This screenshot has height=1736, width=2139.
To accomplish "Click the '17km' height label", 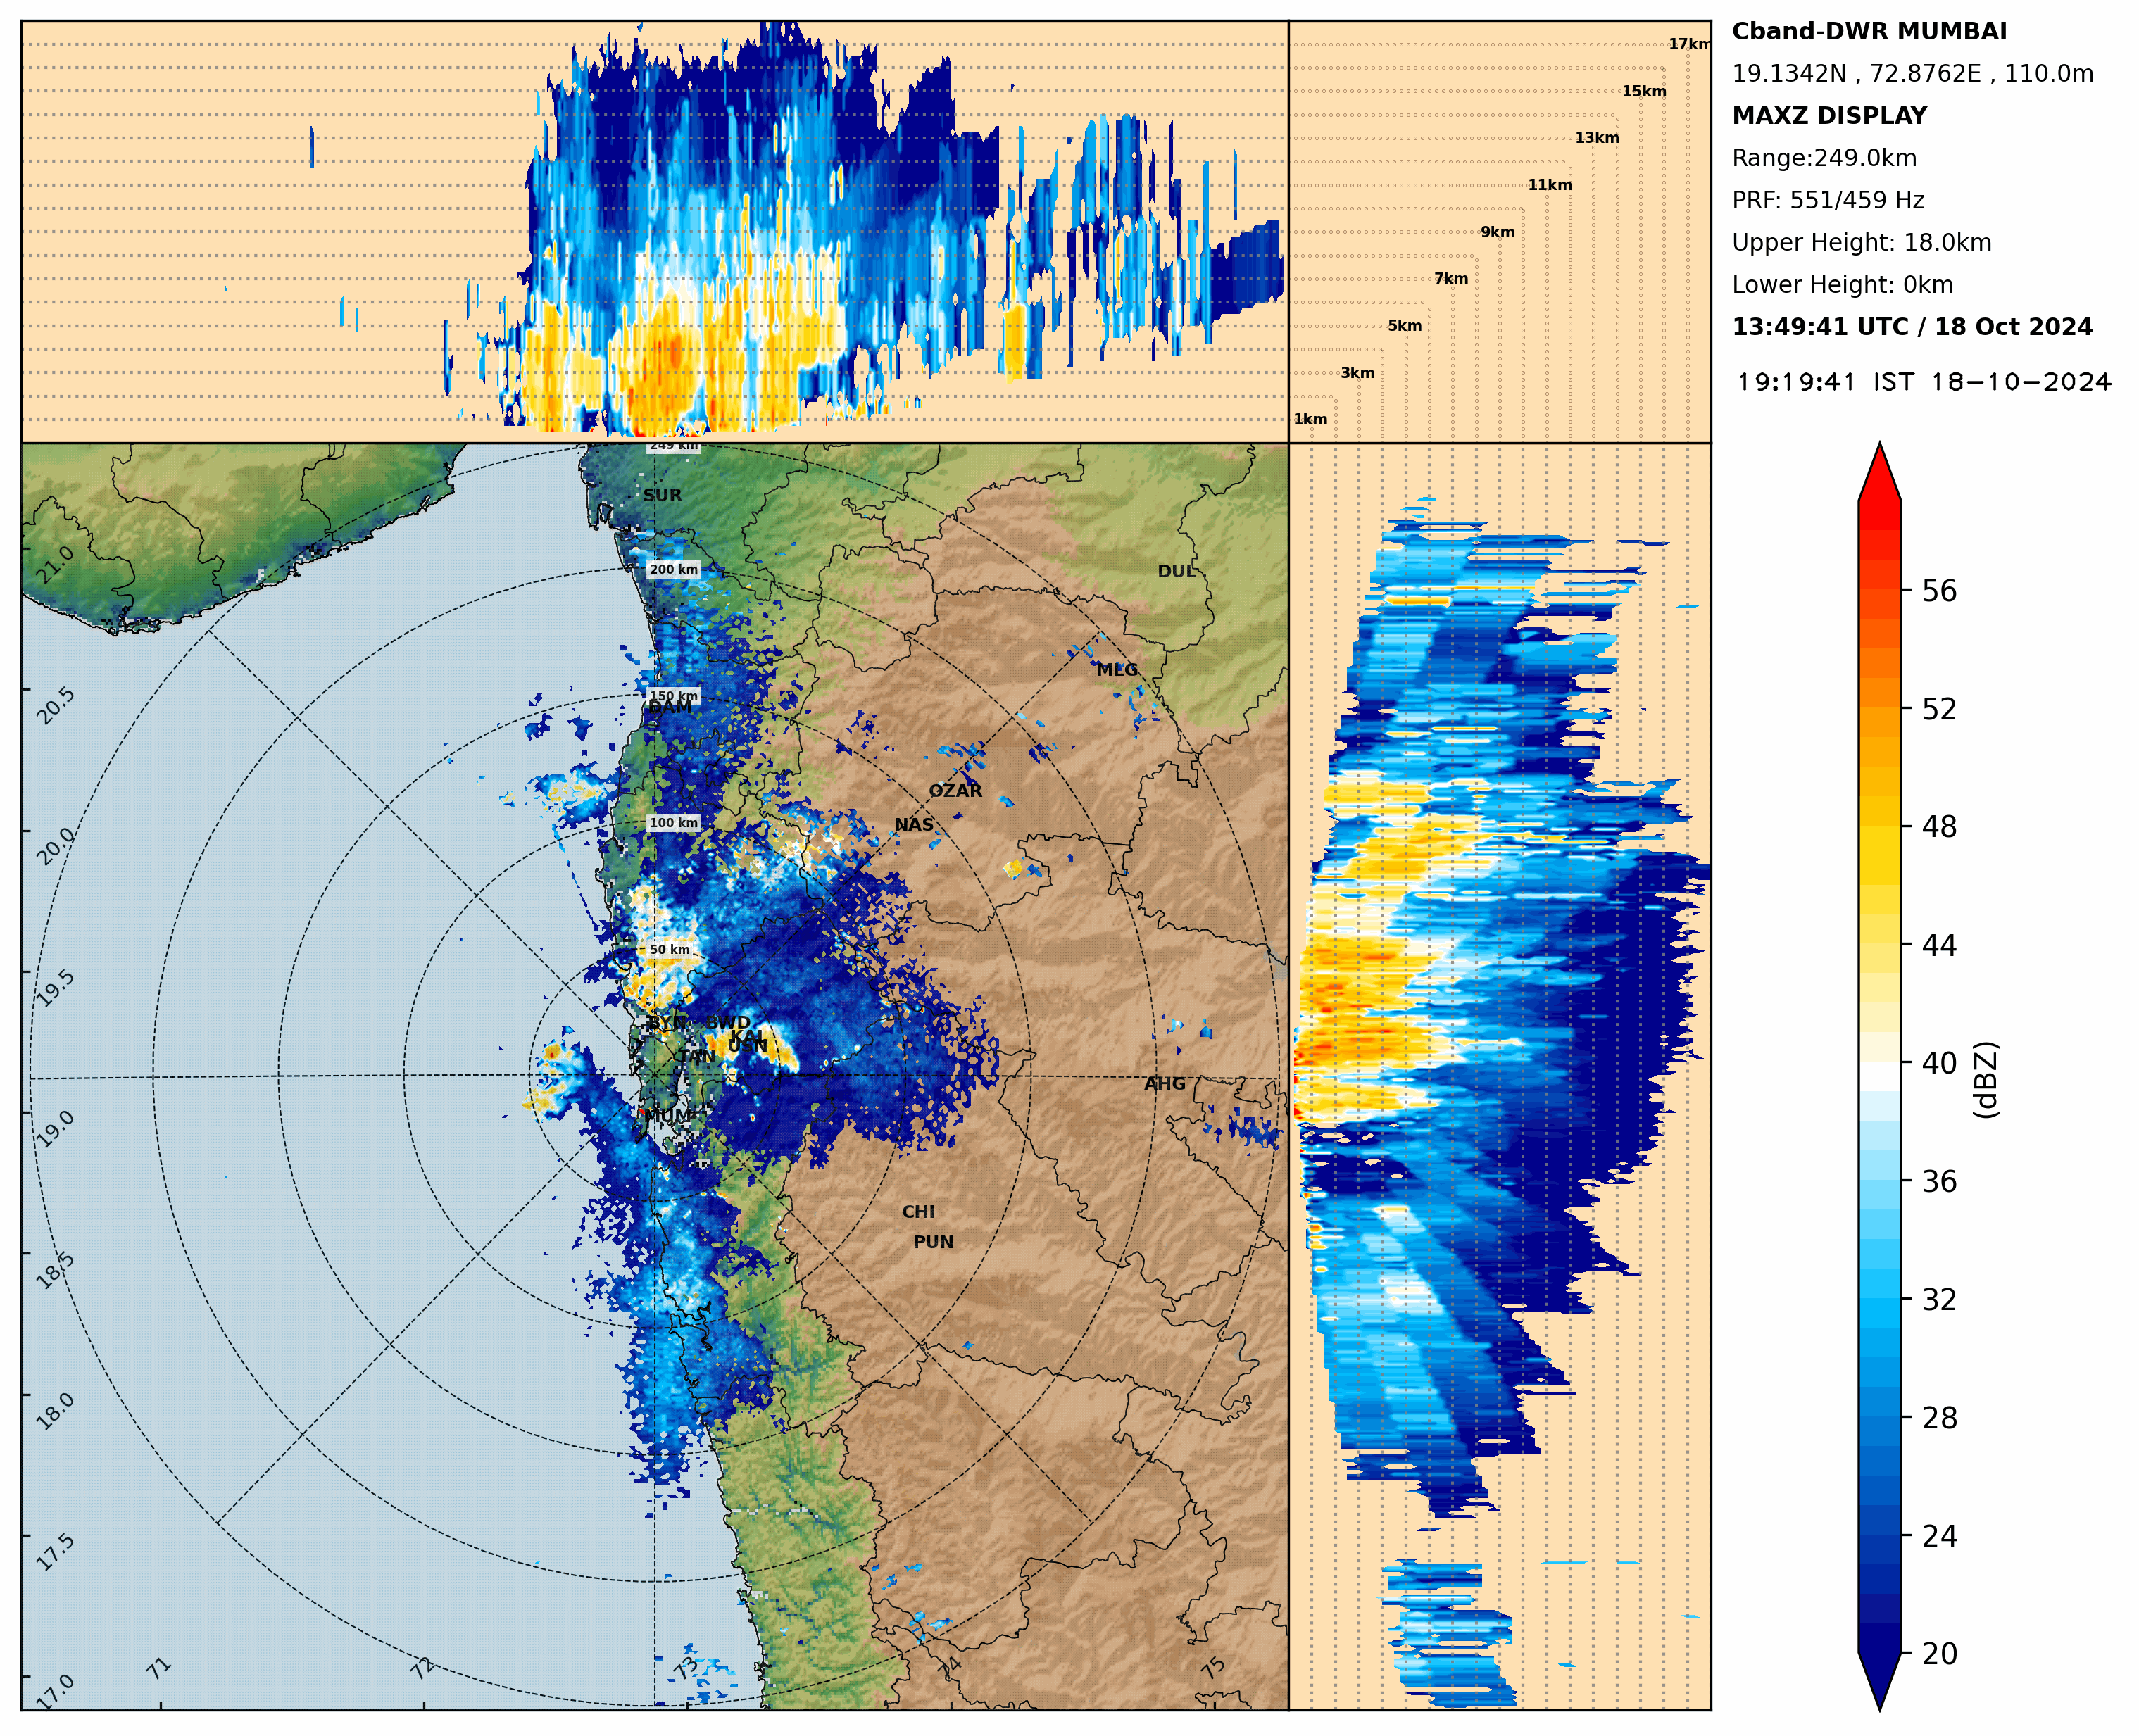I will (1689, 44).
